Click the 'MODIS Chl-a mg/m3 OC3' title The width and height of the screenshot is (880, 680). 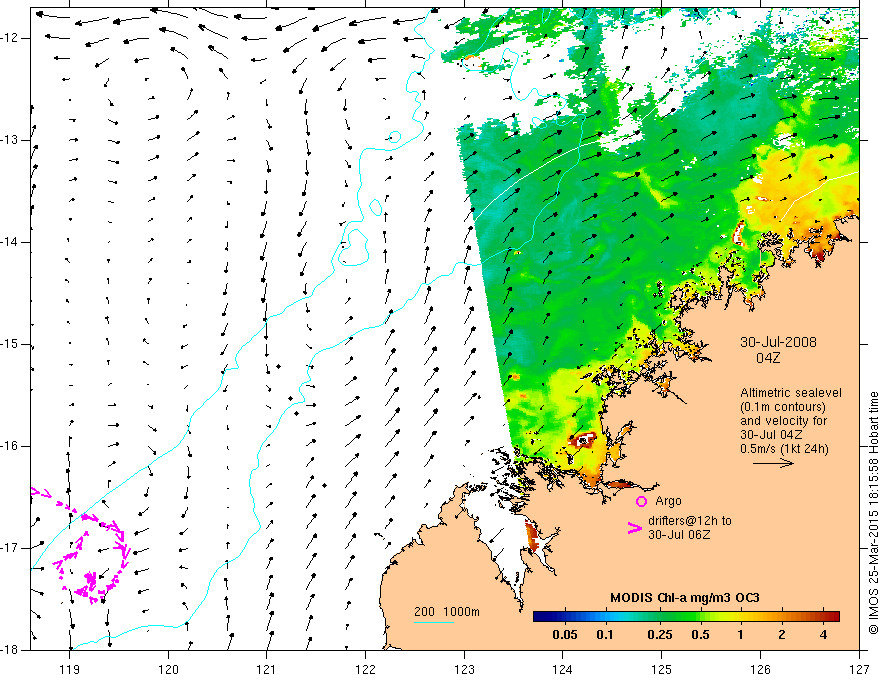pyautogui.click(x=685, y=598)
